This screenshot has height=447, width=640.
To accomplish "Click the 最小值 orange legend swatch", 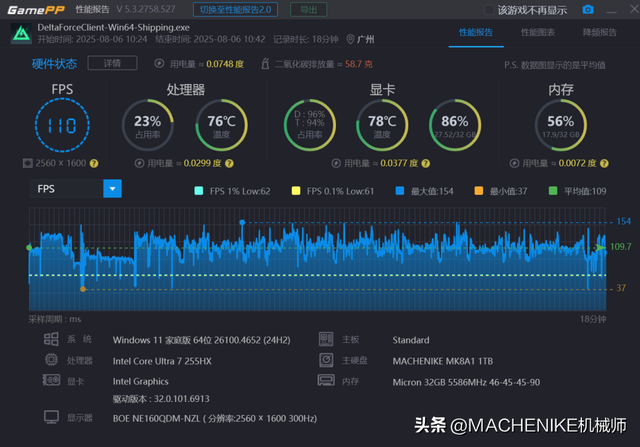I will 479,191.
